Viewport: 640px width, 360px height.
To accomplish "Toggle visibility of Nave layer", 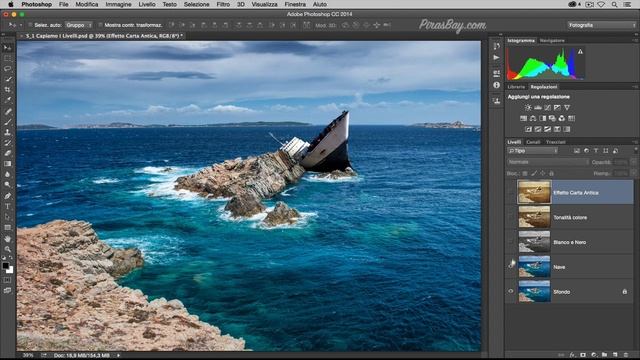I will [x=511, y=267].
